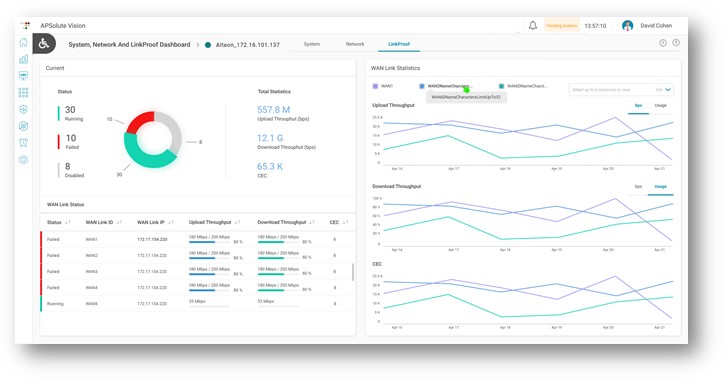
Task: Click the 30 Running status count
Action: 70,110
